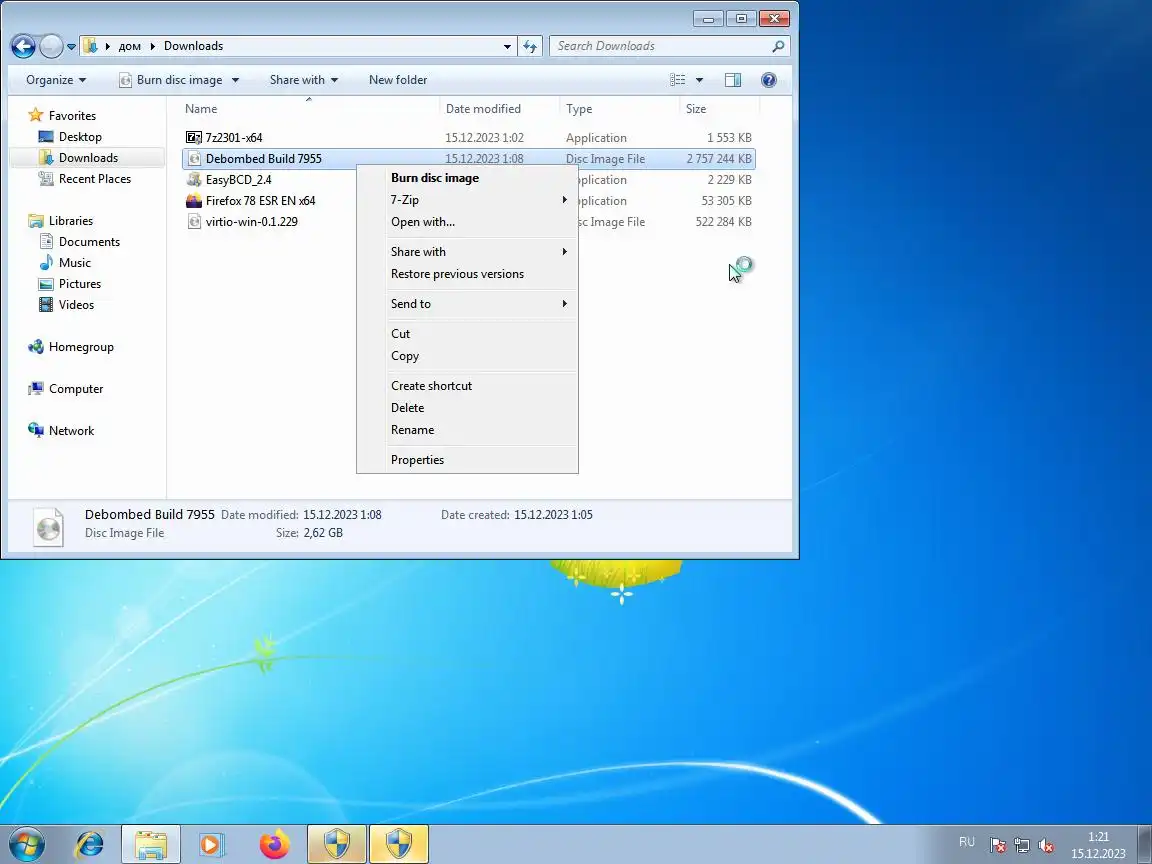Screen dimensions: 1152x864
Task: Click the first security shield taskbar button
Action: click(x=336, y=844)
